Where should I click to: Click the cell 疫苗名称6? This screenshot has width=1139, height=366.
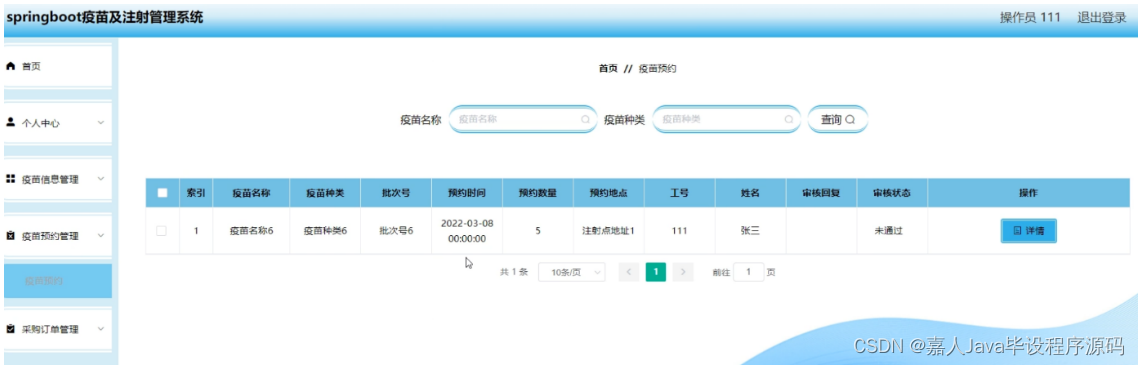click(x=251, y=231)
